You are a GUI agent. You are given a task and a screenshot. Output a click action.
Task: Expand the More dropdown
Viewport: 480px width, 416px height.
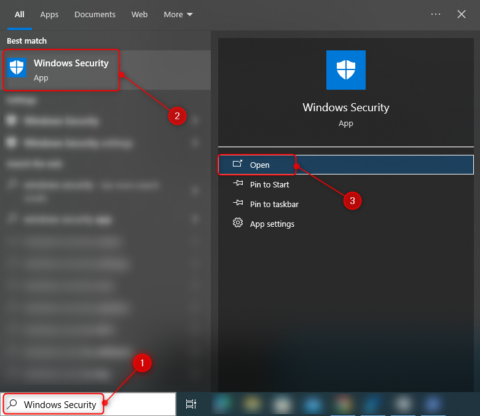(178, 14)
